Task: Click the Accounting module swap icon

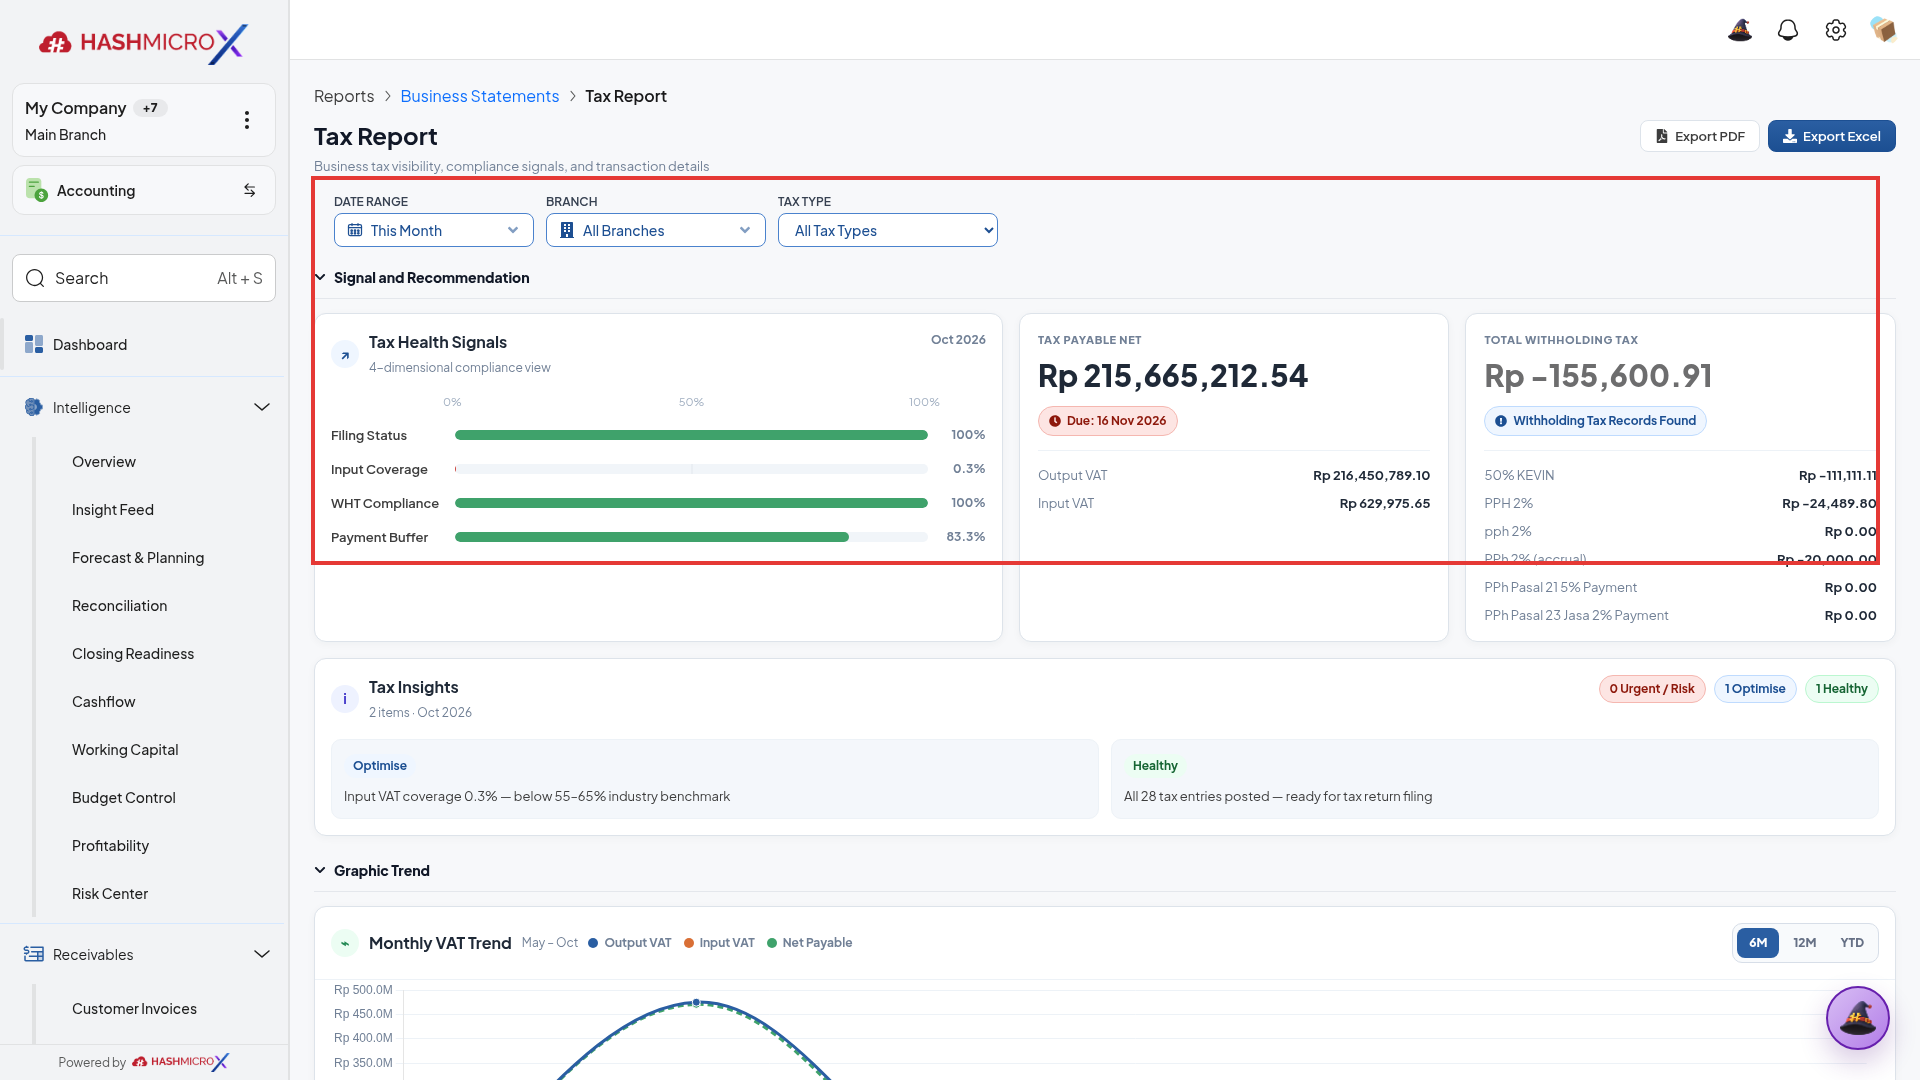Action: [x=250, y=190]
